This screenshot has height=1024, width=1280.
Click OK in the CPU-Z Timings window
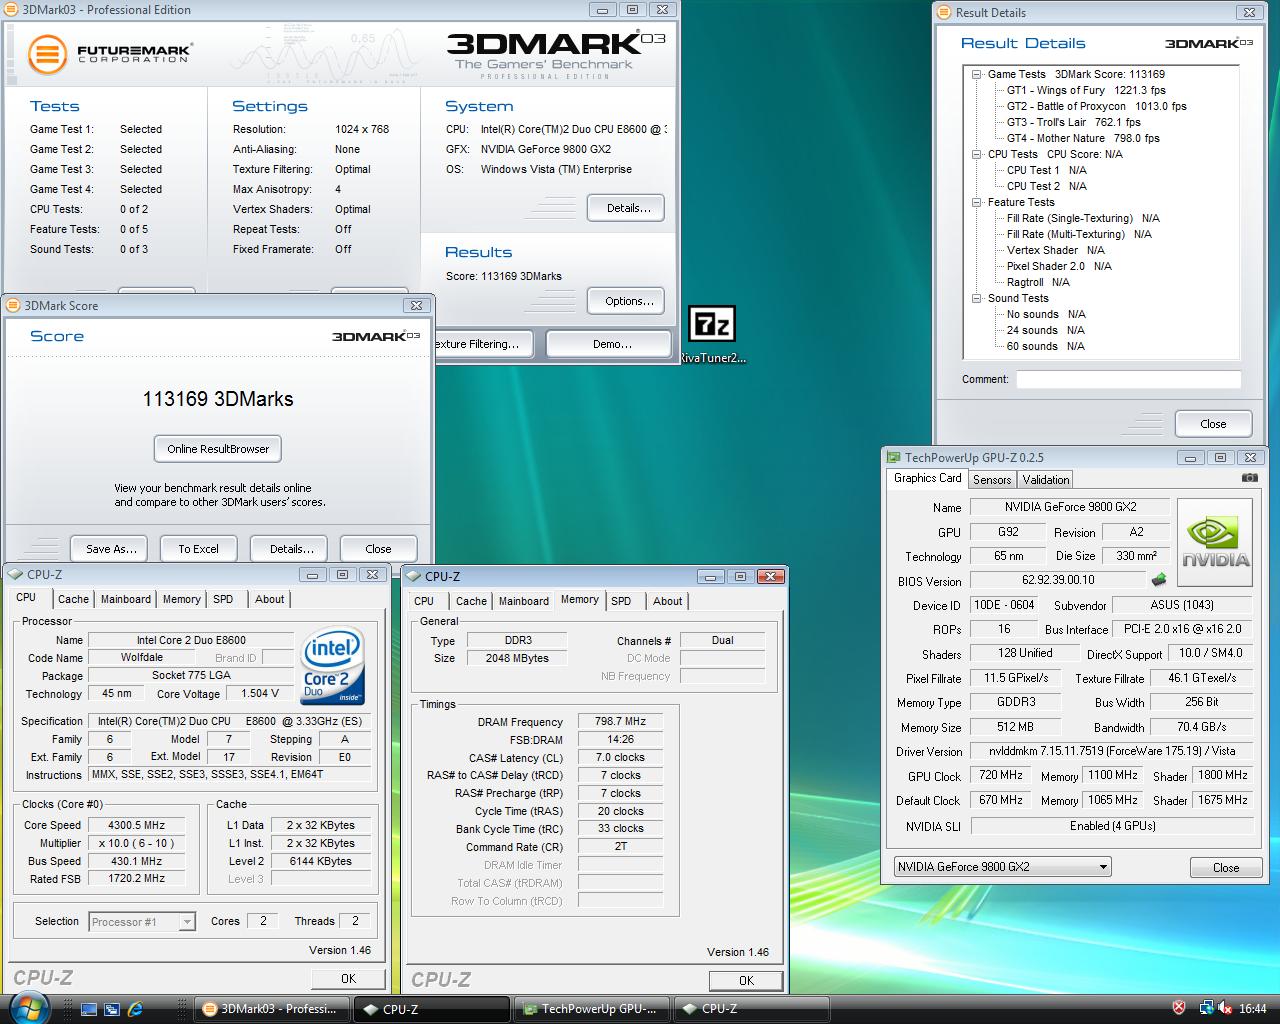point(746,981)
